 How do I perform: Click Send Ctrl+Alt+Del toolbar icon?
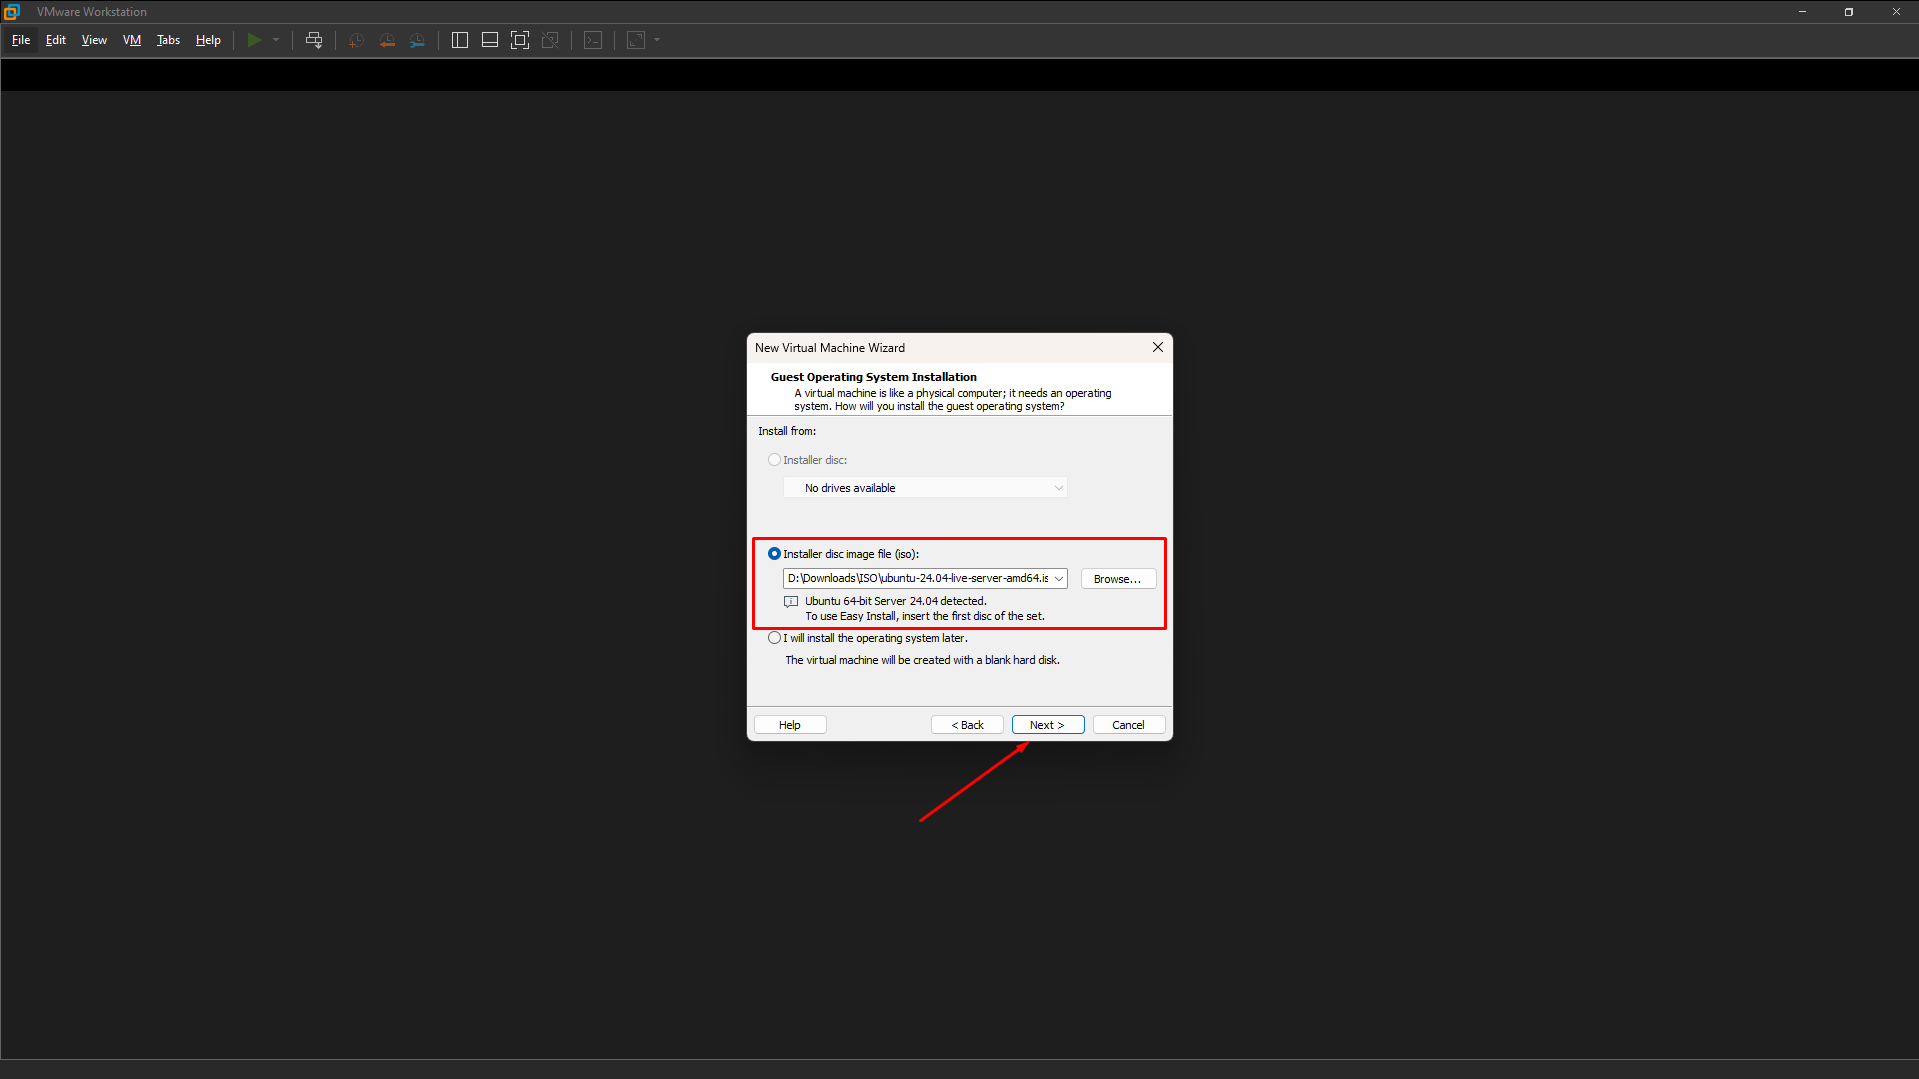(314, 40)
